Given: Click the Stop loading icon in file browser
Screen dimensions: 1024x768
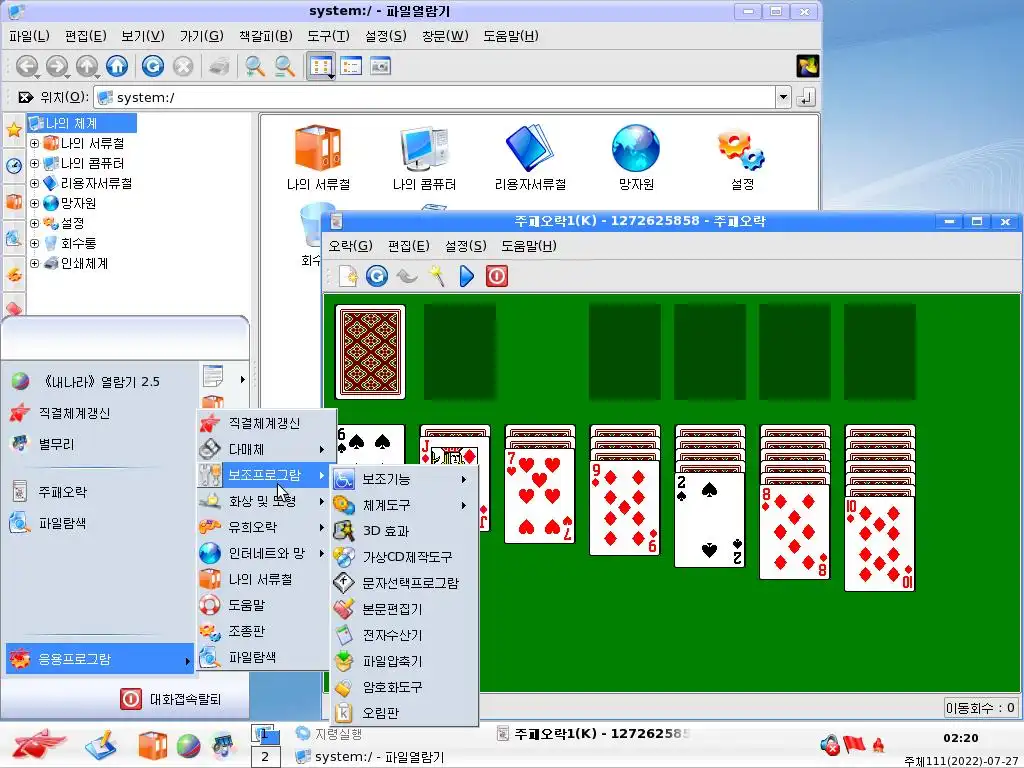Looking at the screenshot, I should coord(184,66).
